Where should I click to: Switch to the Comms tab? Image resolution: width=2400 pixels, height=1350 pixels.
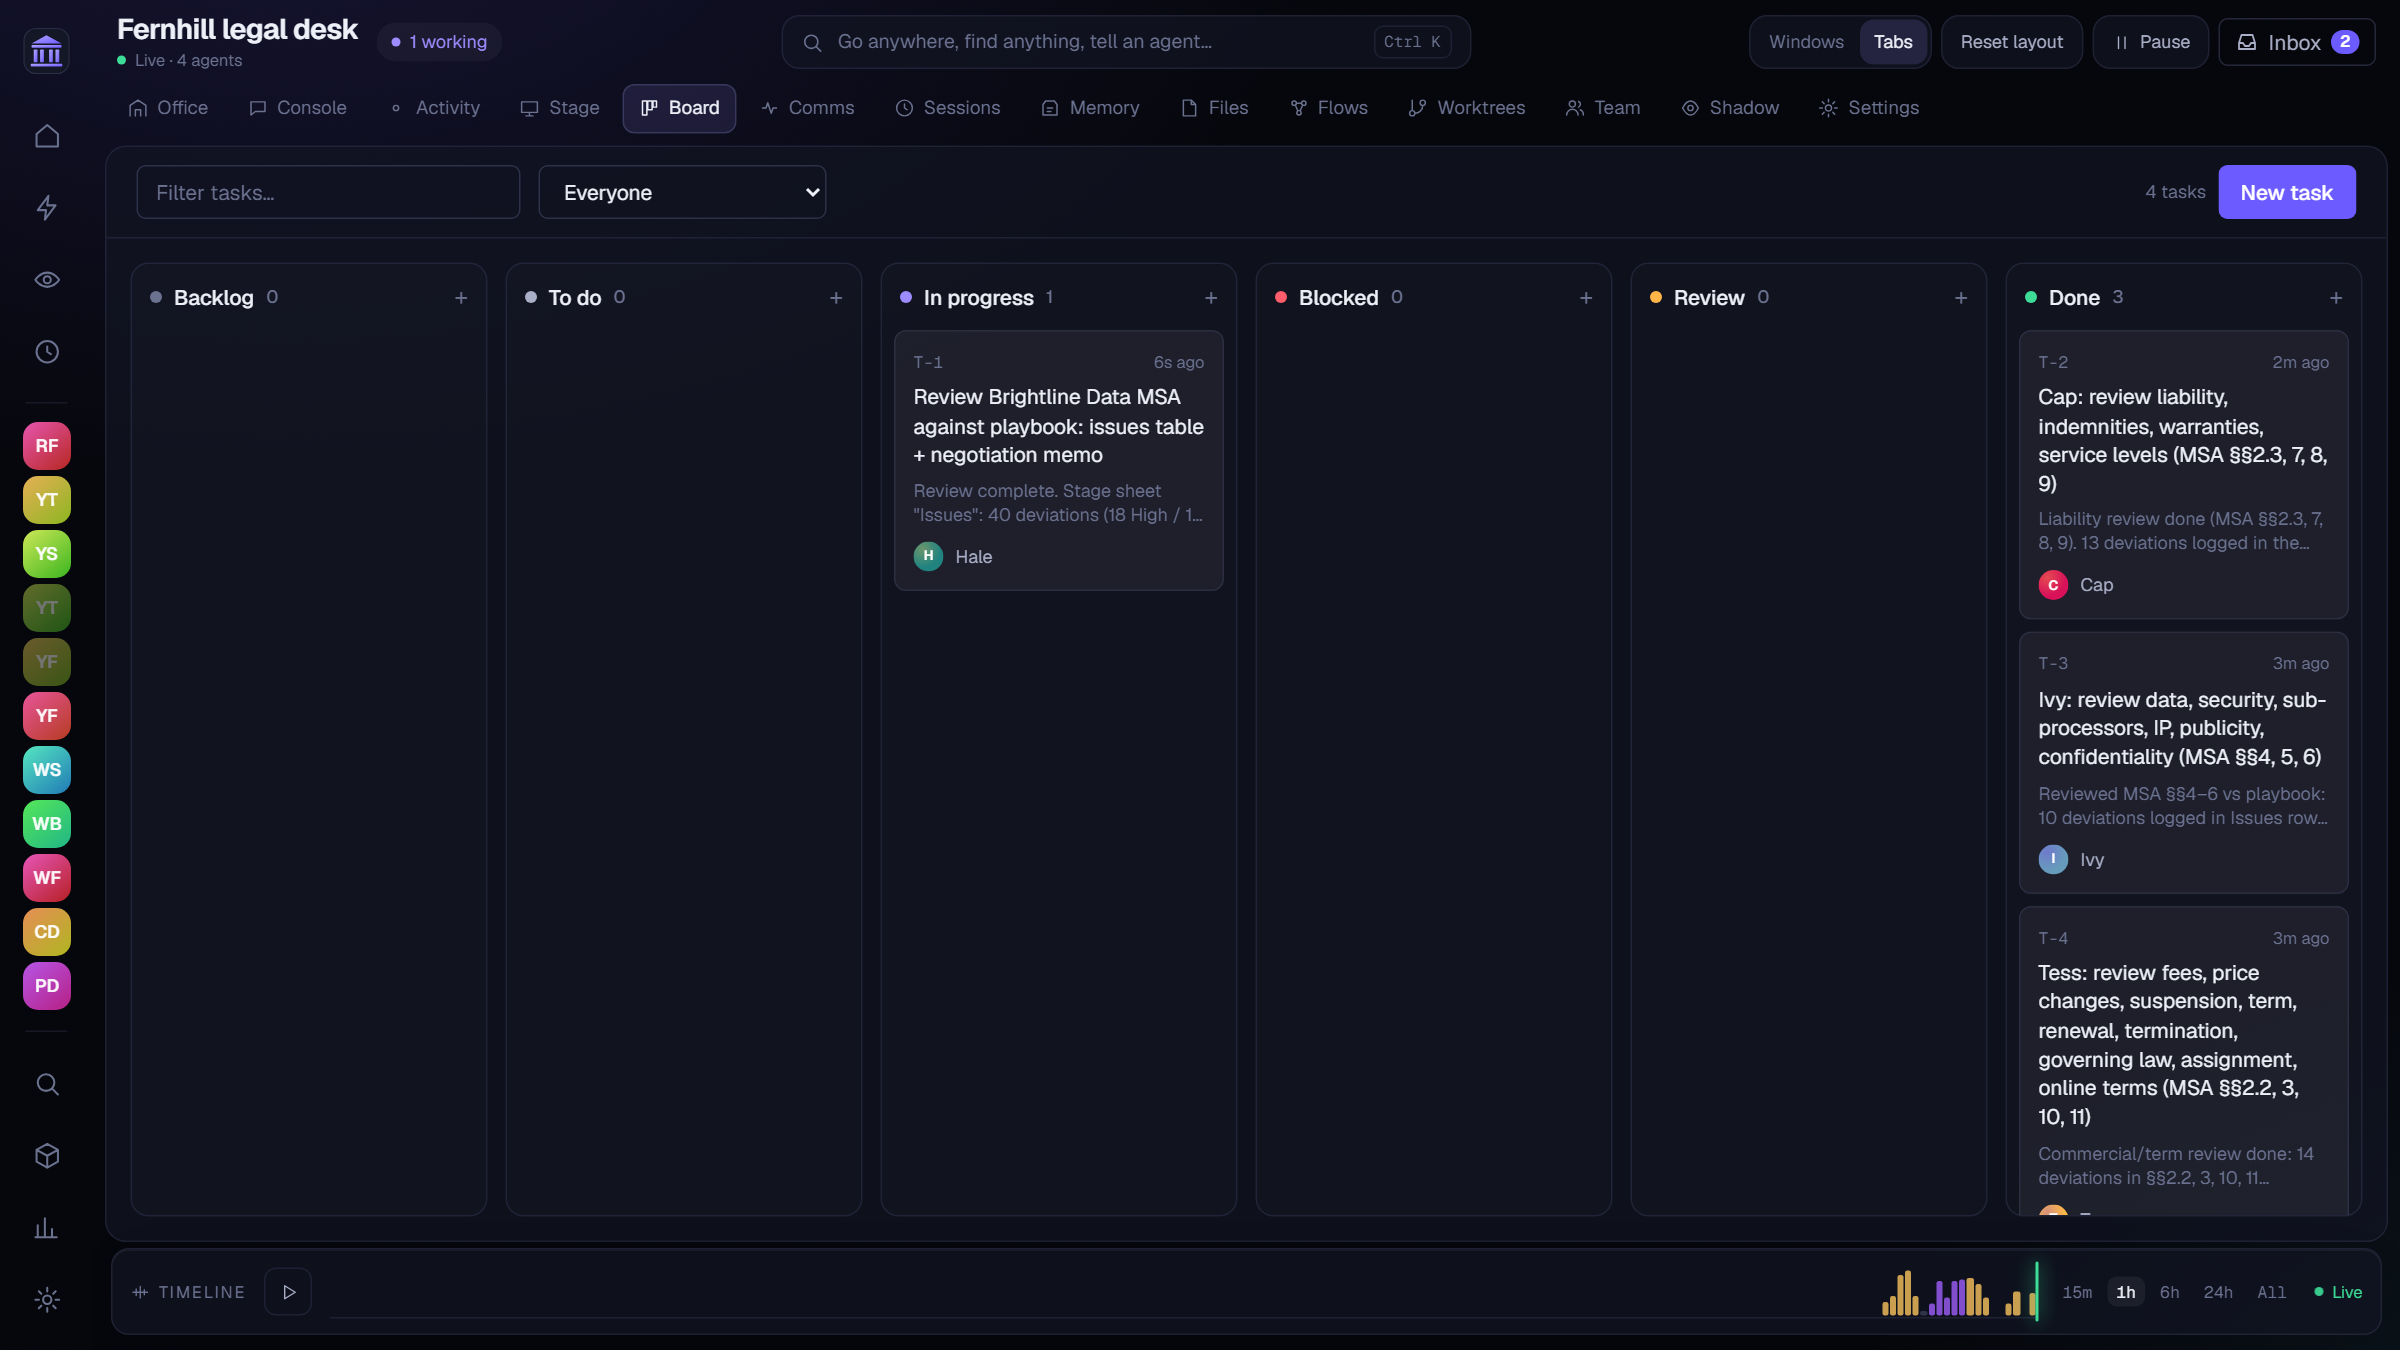coord(808,108)
